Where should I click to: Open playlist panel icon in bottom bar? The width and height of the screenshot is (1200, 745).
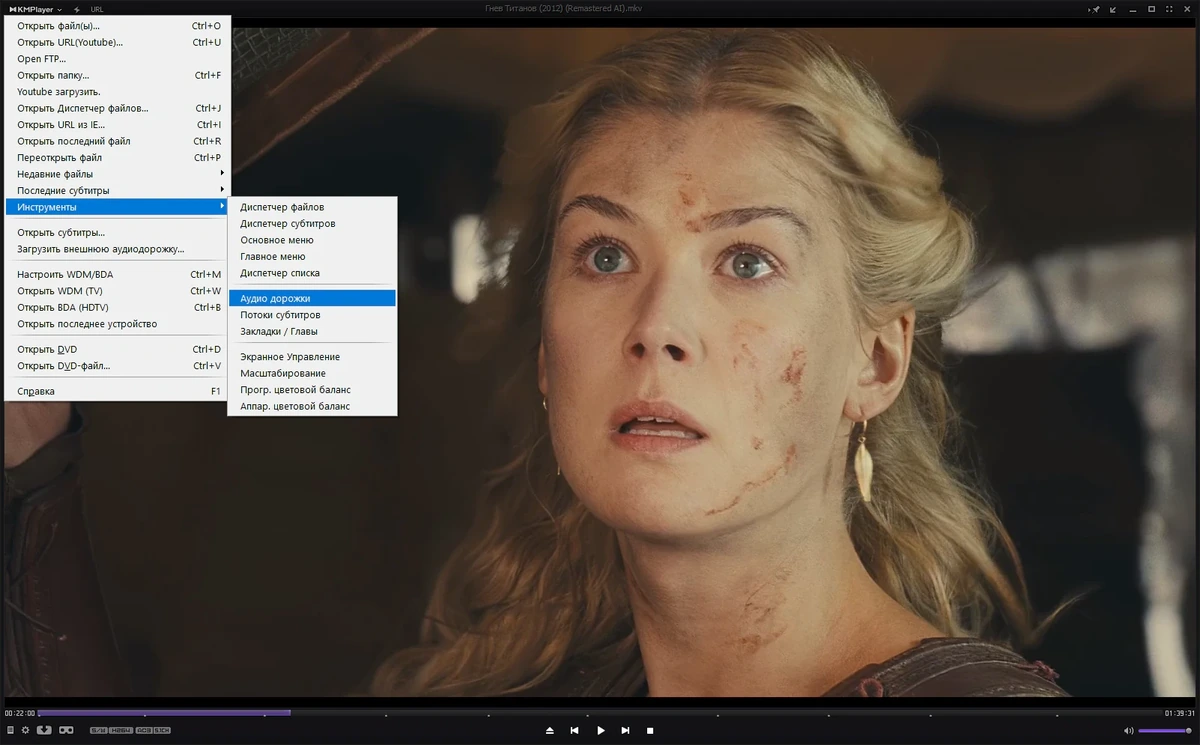coord(10,730)
